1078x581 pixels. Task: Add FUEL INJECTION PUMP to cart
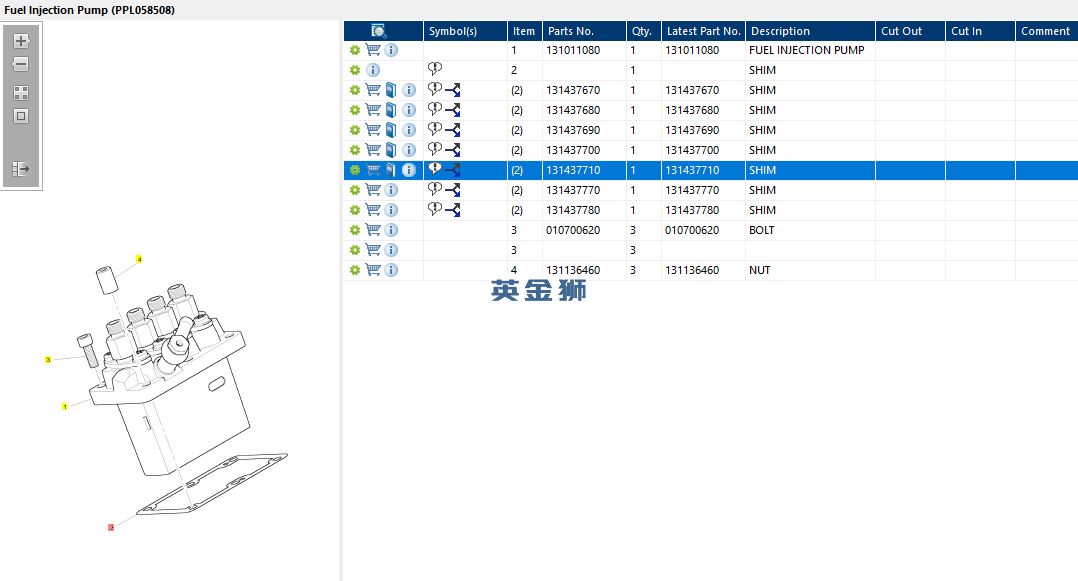(x=373, y=50)
